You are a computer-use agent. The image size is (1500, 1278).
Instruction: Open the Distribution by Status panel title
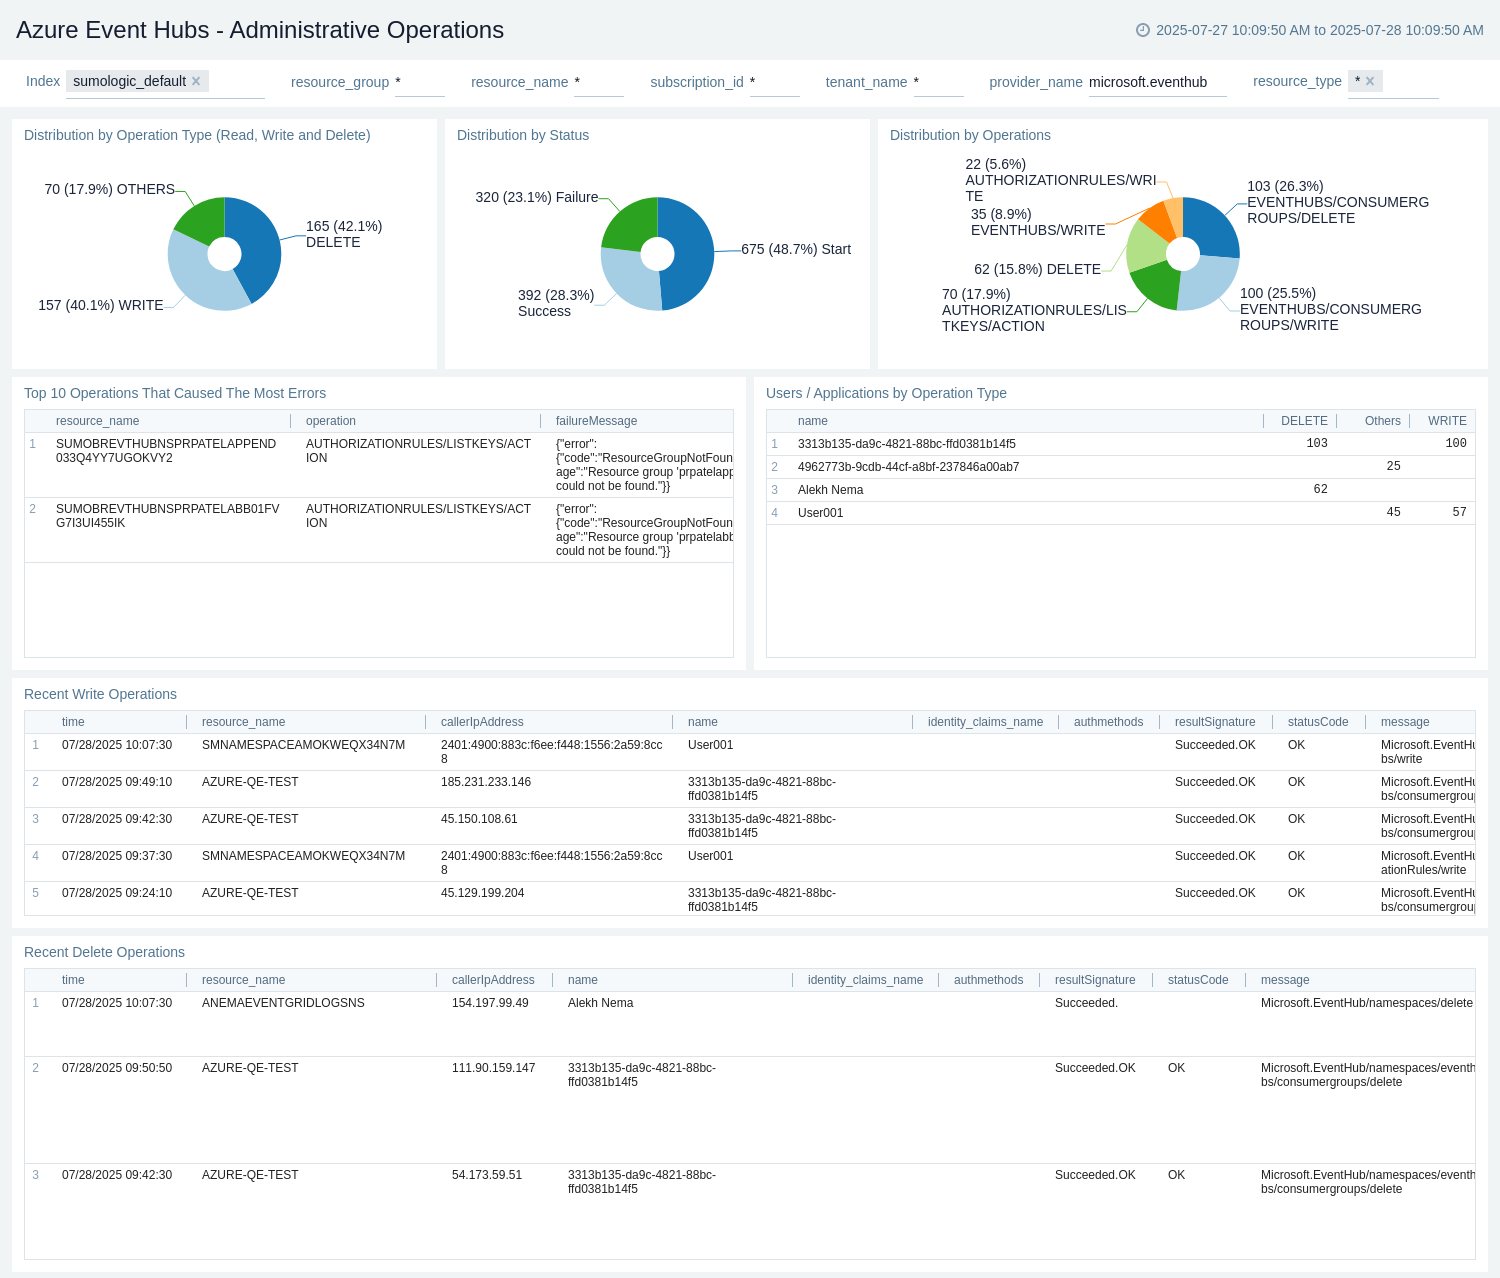tap(523, 135)
